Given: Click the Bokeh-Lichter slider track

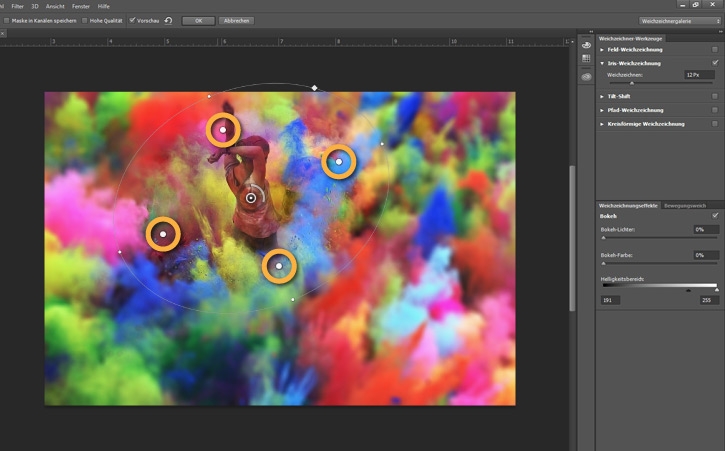Looking at the screenshot, I should click(x=660, y=237).
